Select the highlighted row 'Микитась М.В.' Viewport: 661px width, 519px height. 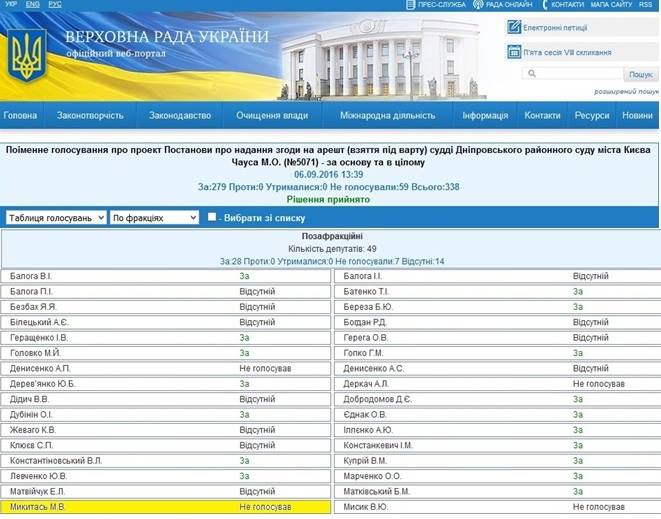coord(166,507)
